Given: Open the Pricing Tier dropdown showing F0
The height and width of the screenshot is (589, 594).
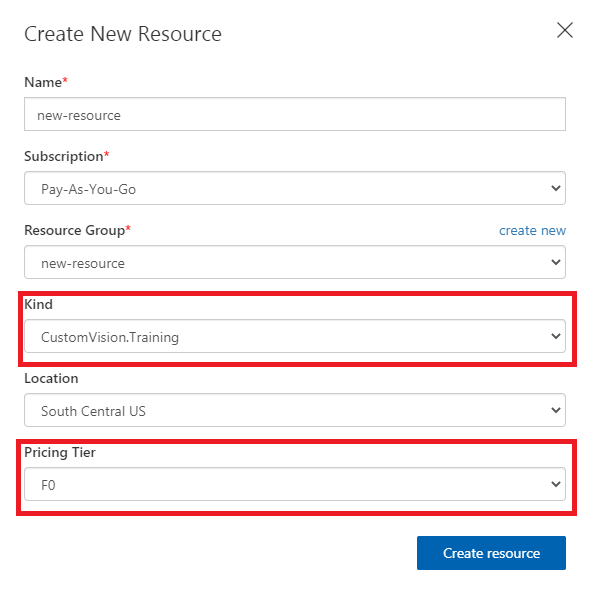Looking at the screenshot, I should pyautogui.click(x=295, y=484).
